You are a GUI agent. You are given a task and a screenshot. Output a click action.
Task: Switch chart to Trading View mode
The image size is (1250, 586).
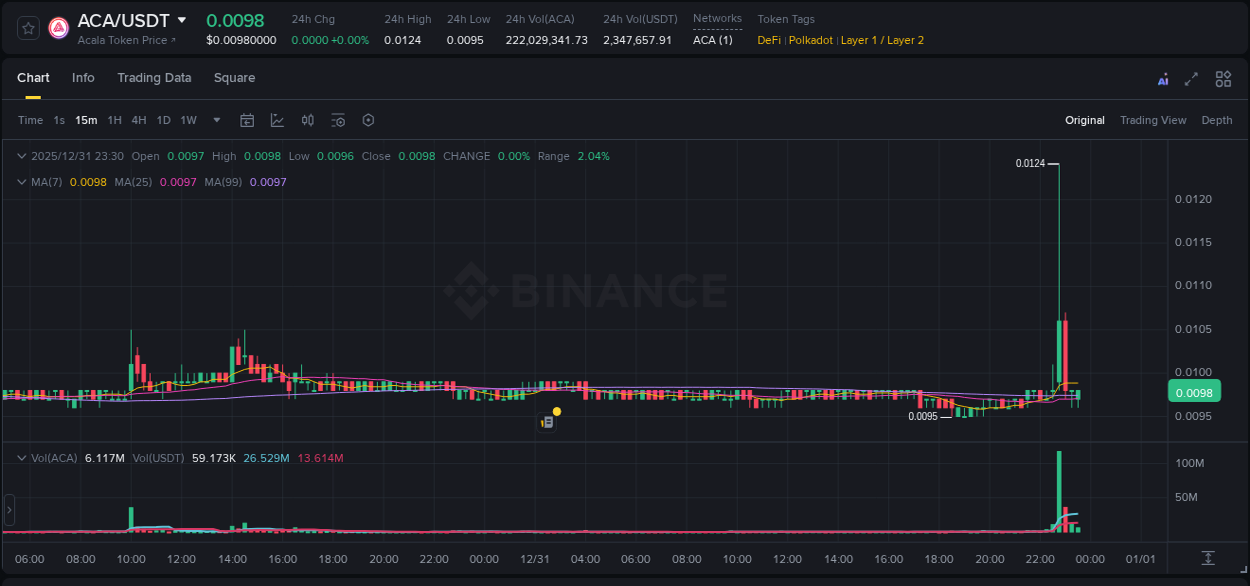click(1153, 120)
